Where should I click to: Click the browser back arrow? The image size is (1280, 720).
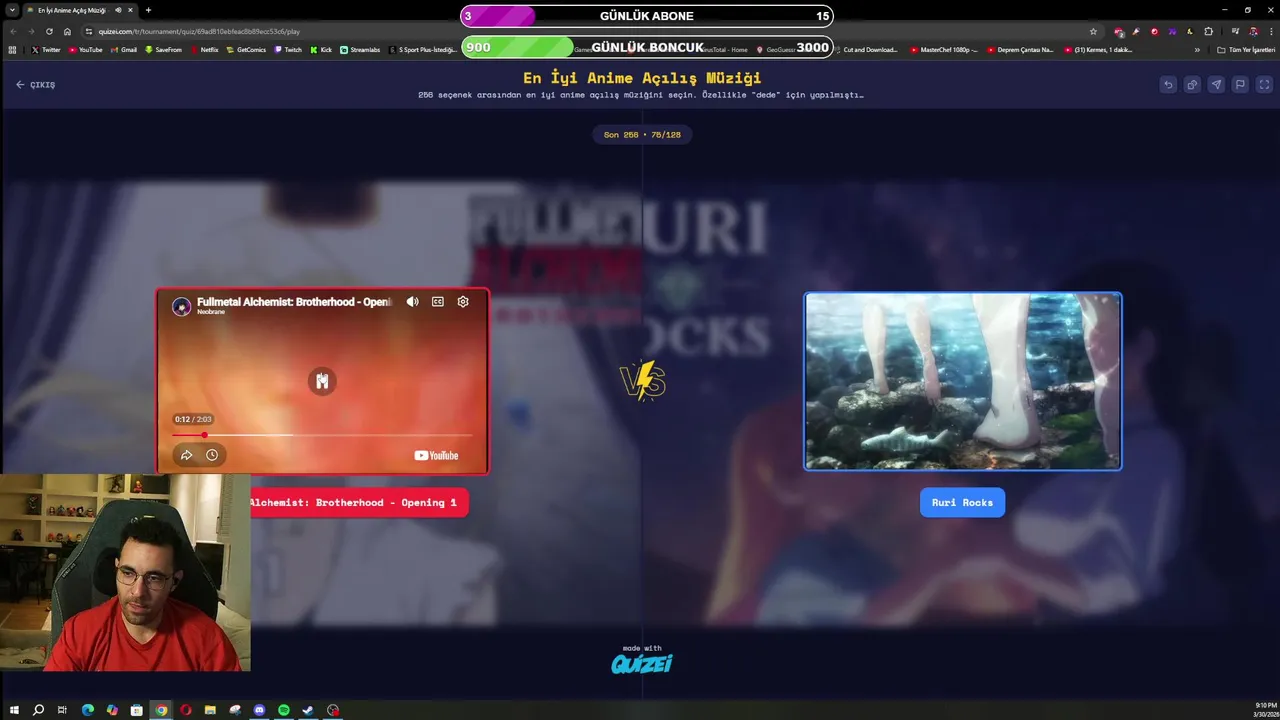click(13, 31)
